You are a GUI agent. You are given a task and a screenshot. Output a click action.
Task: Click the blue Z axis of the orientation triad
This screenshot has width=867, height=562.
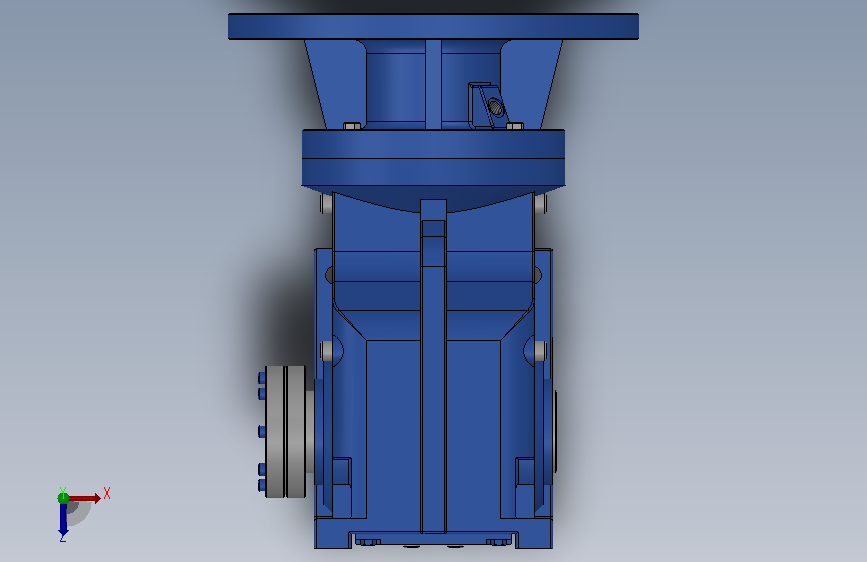click(63, 520)
